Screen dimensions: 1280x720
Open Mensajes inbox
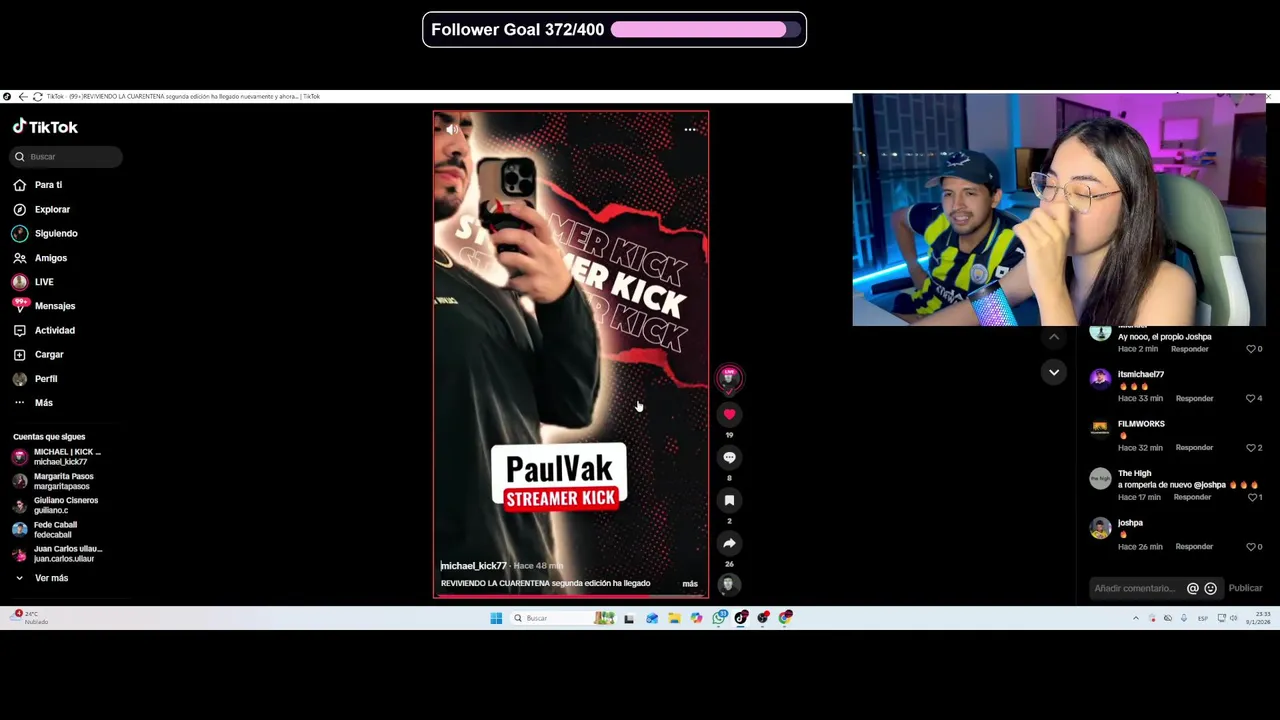tap(44, 306)
